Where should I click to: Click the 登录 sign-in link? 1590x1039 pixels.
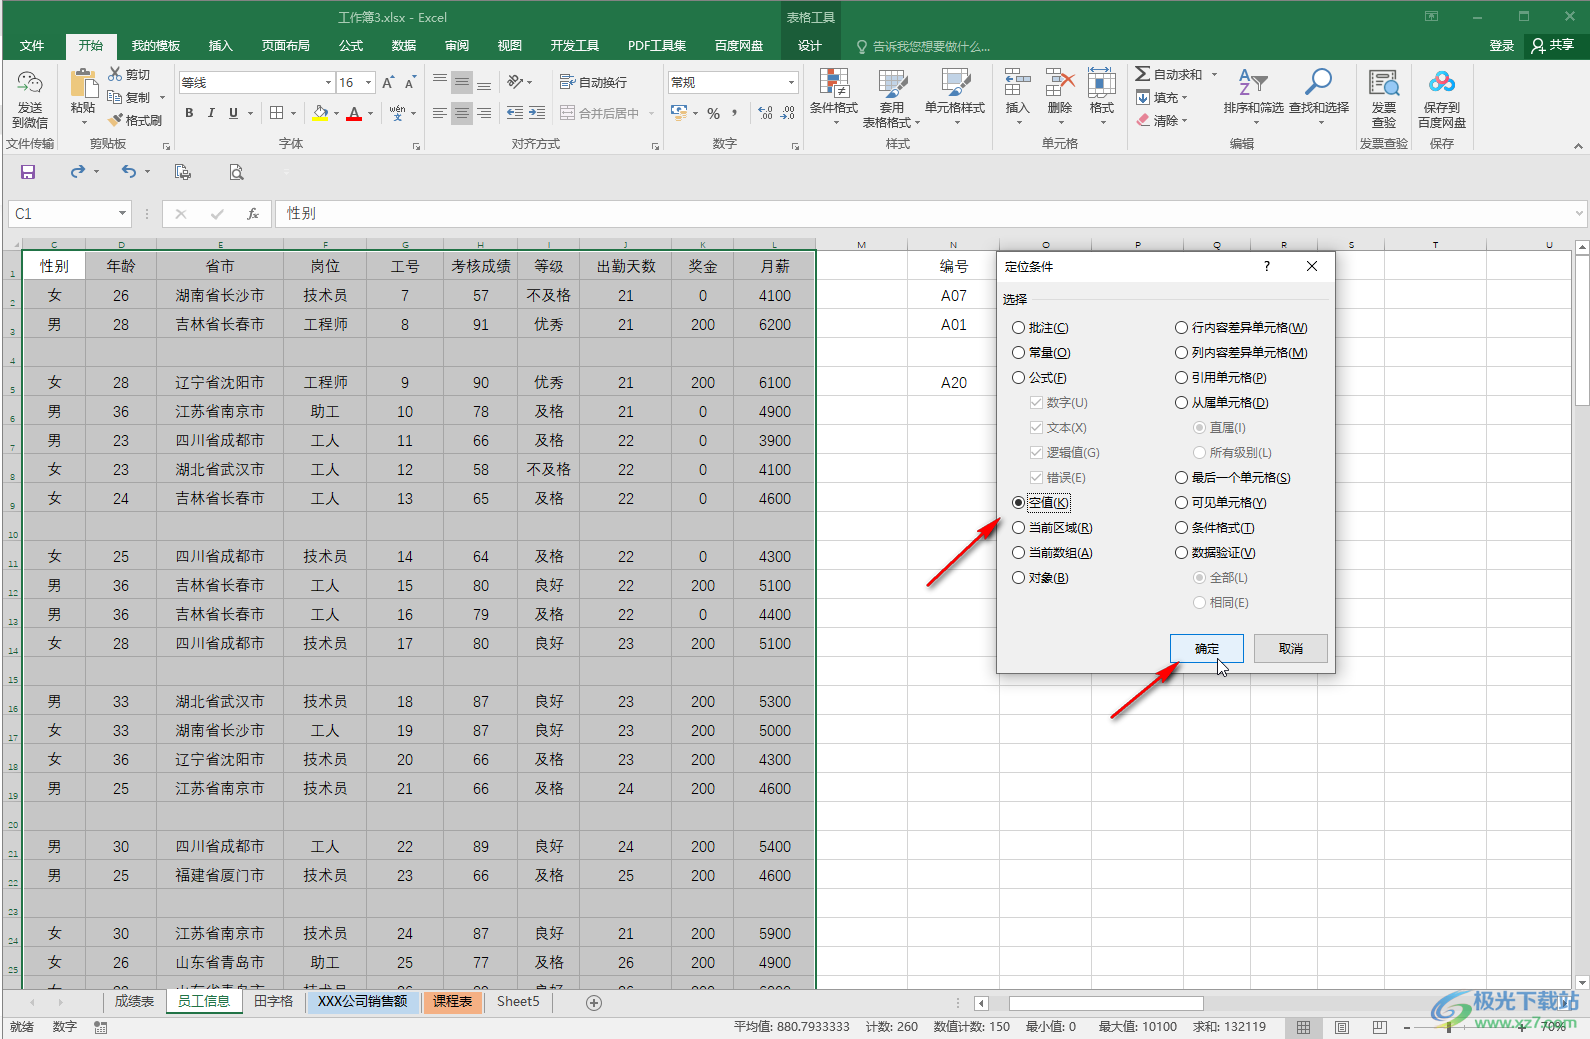(1502, 46)
